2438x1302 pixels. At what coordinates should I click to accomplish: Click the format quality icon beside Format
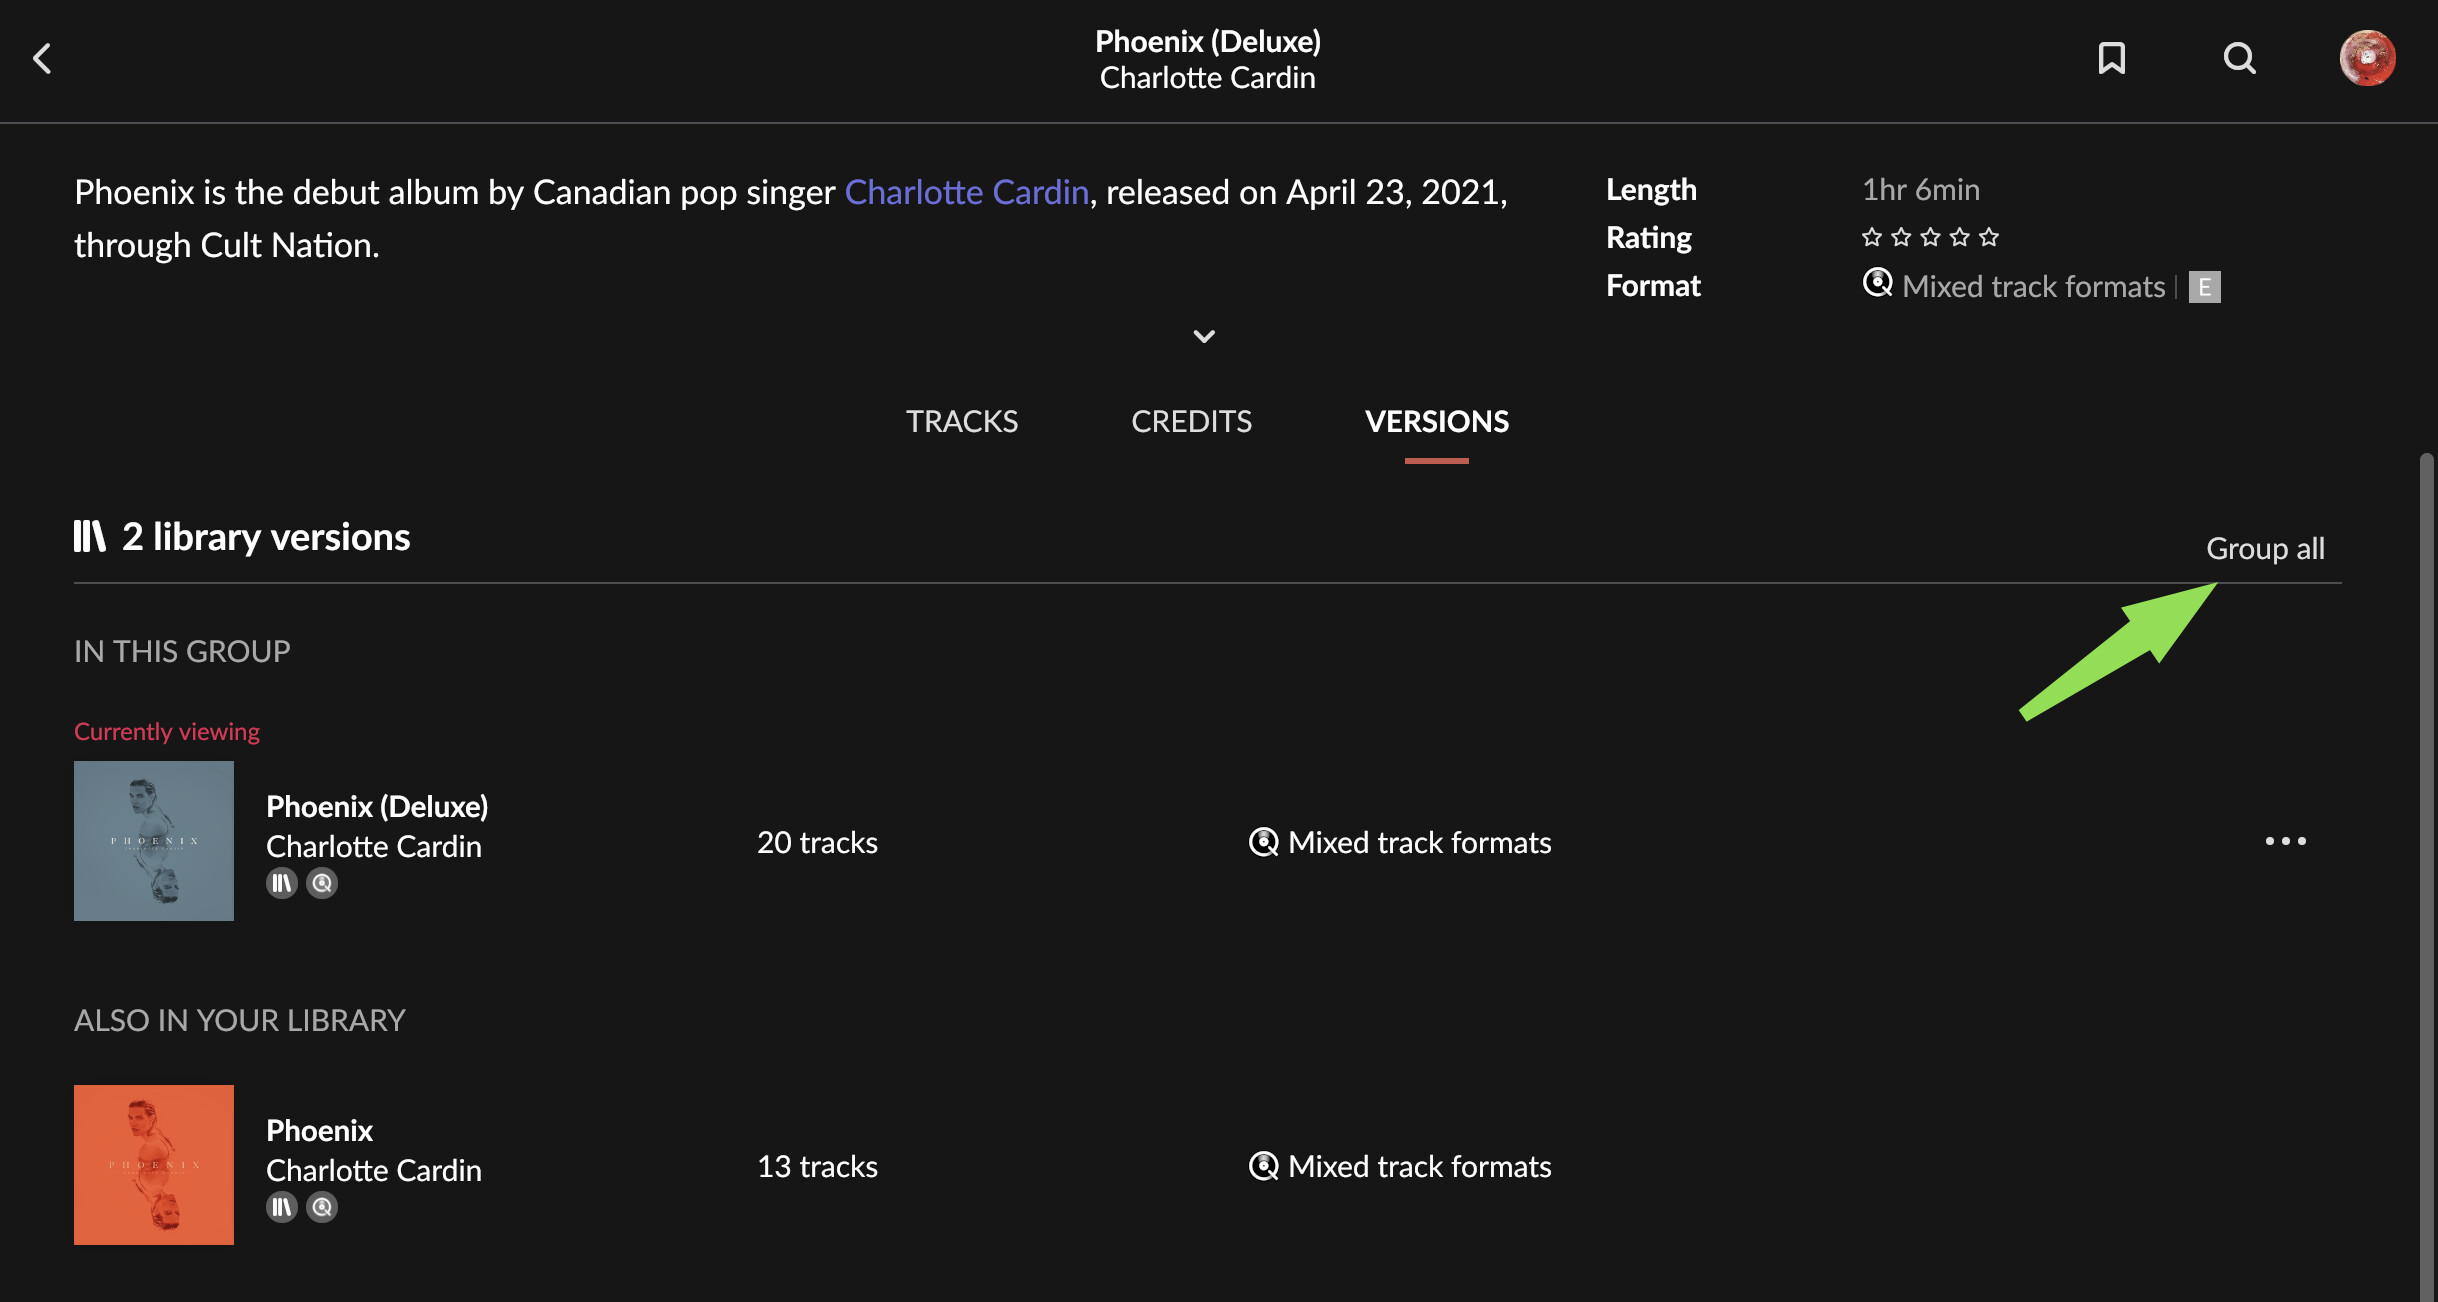(x=1877, y=284)
